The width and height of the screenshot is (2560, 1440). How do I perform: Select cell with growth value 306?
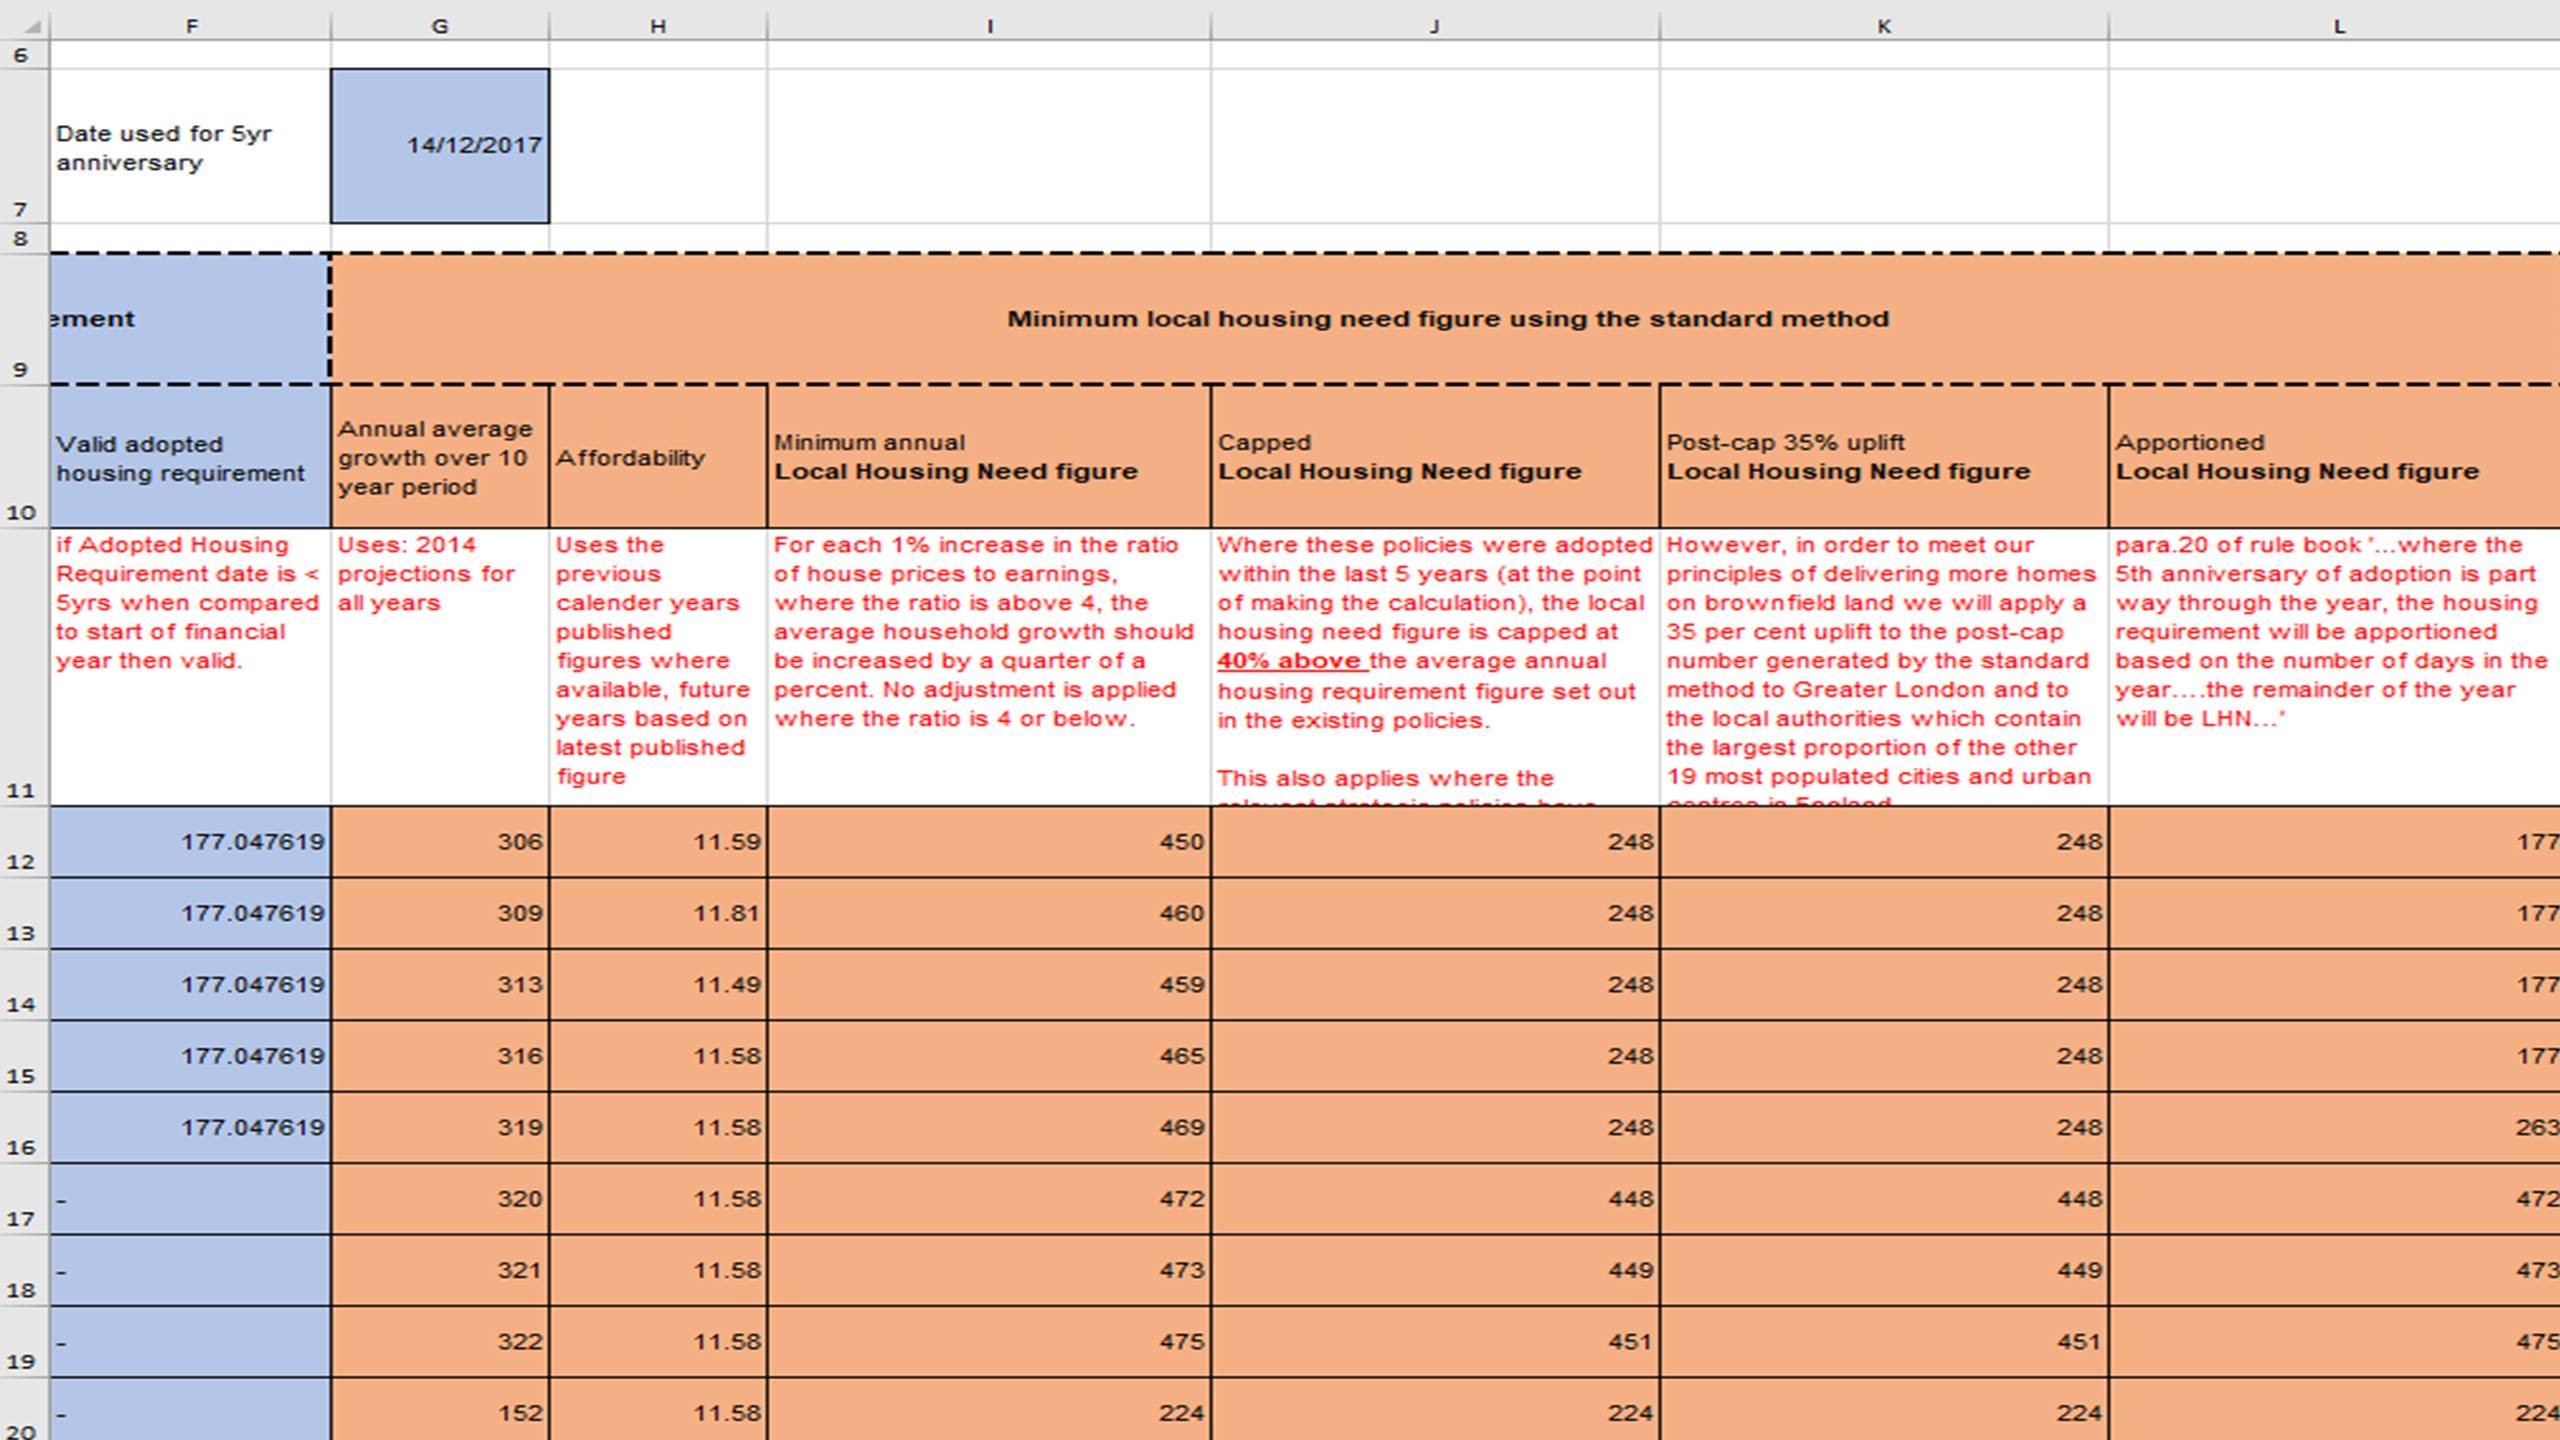(440, 842)
